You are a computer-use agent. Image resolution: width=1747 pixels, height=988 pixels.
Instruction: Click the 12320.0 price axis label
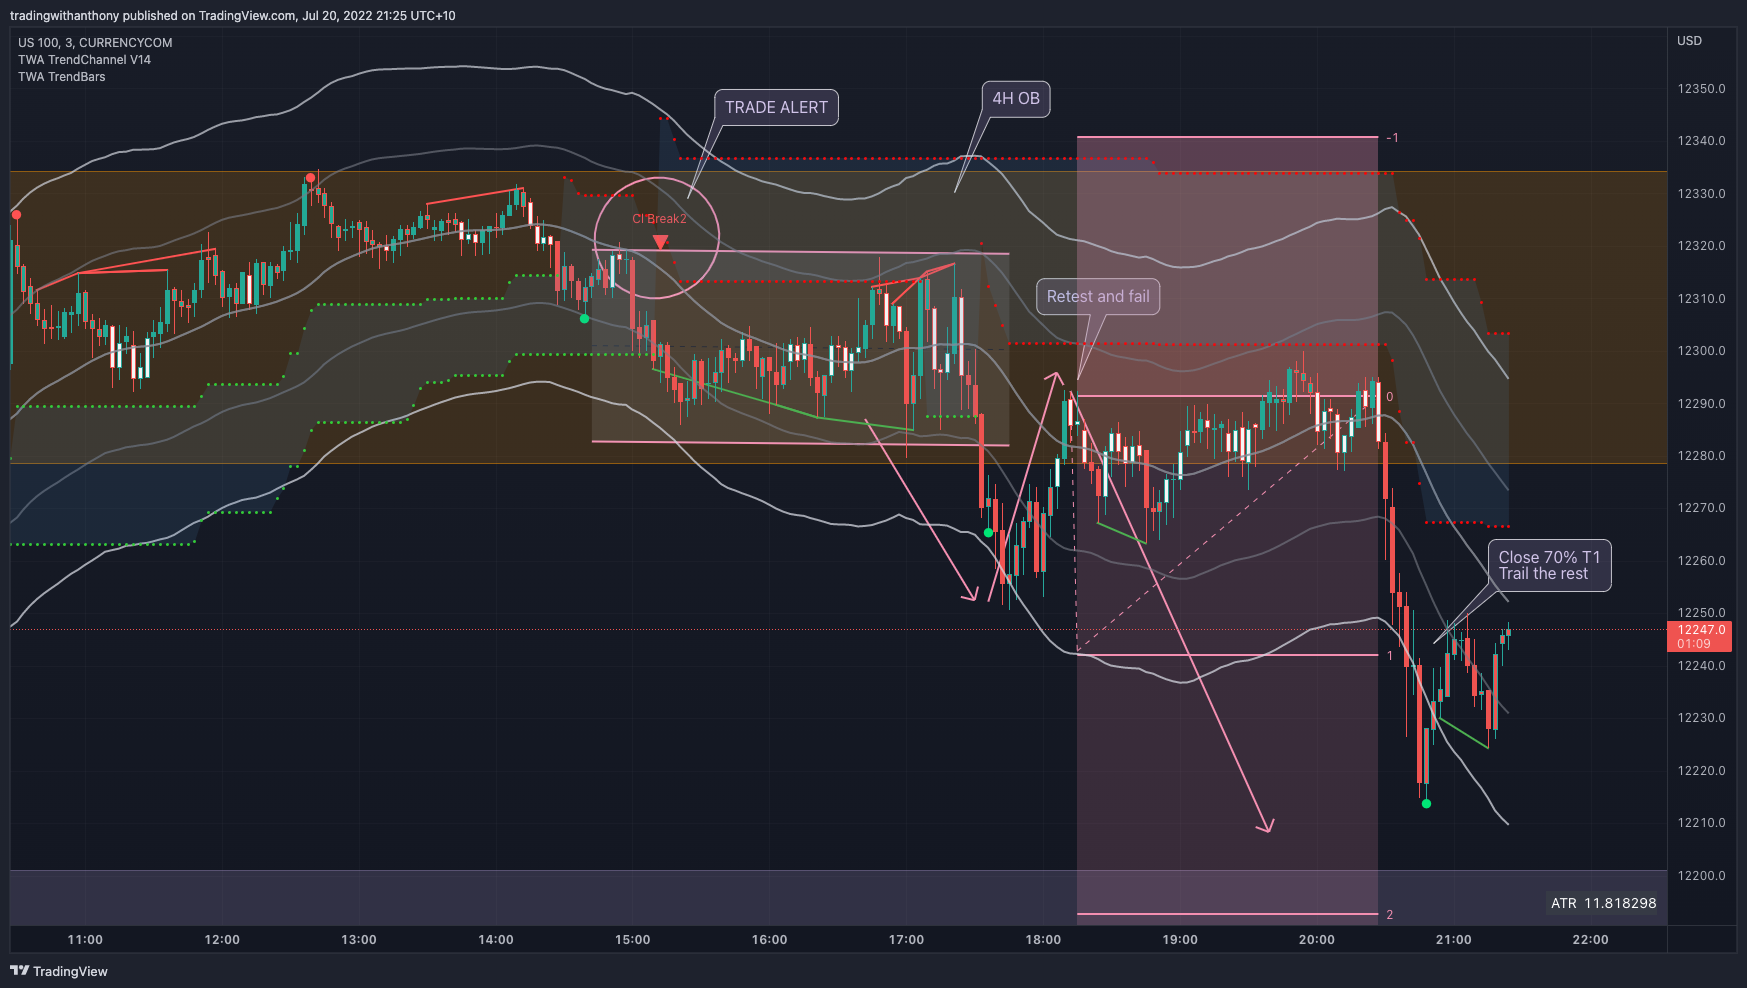1701,246
